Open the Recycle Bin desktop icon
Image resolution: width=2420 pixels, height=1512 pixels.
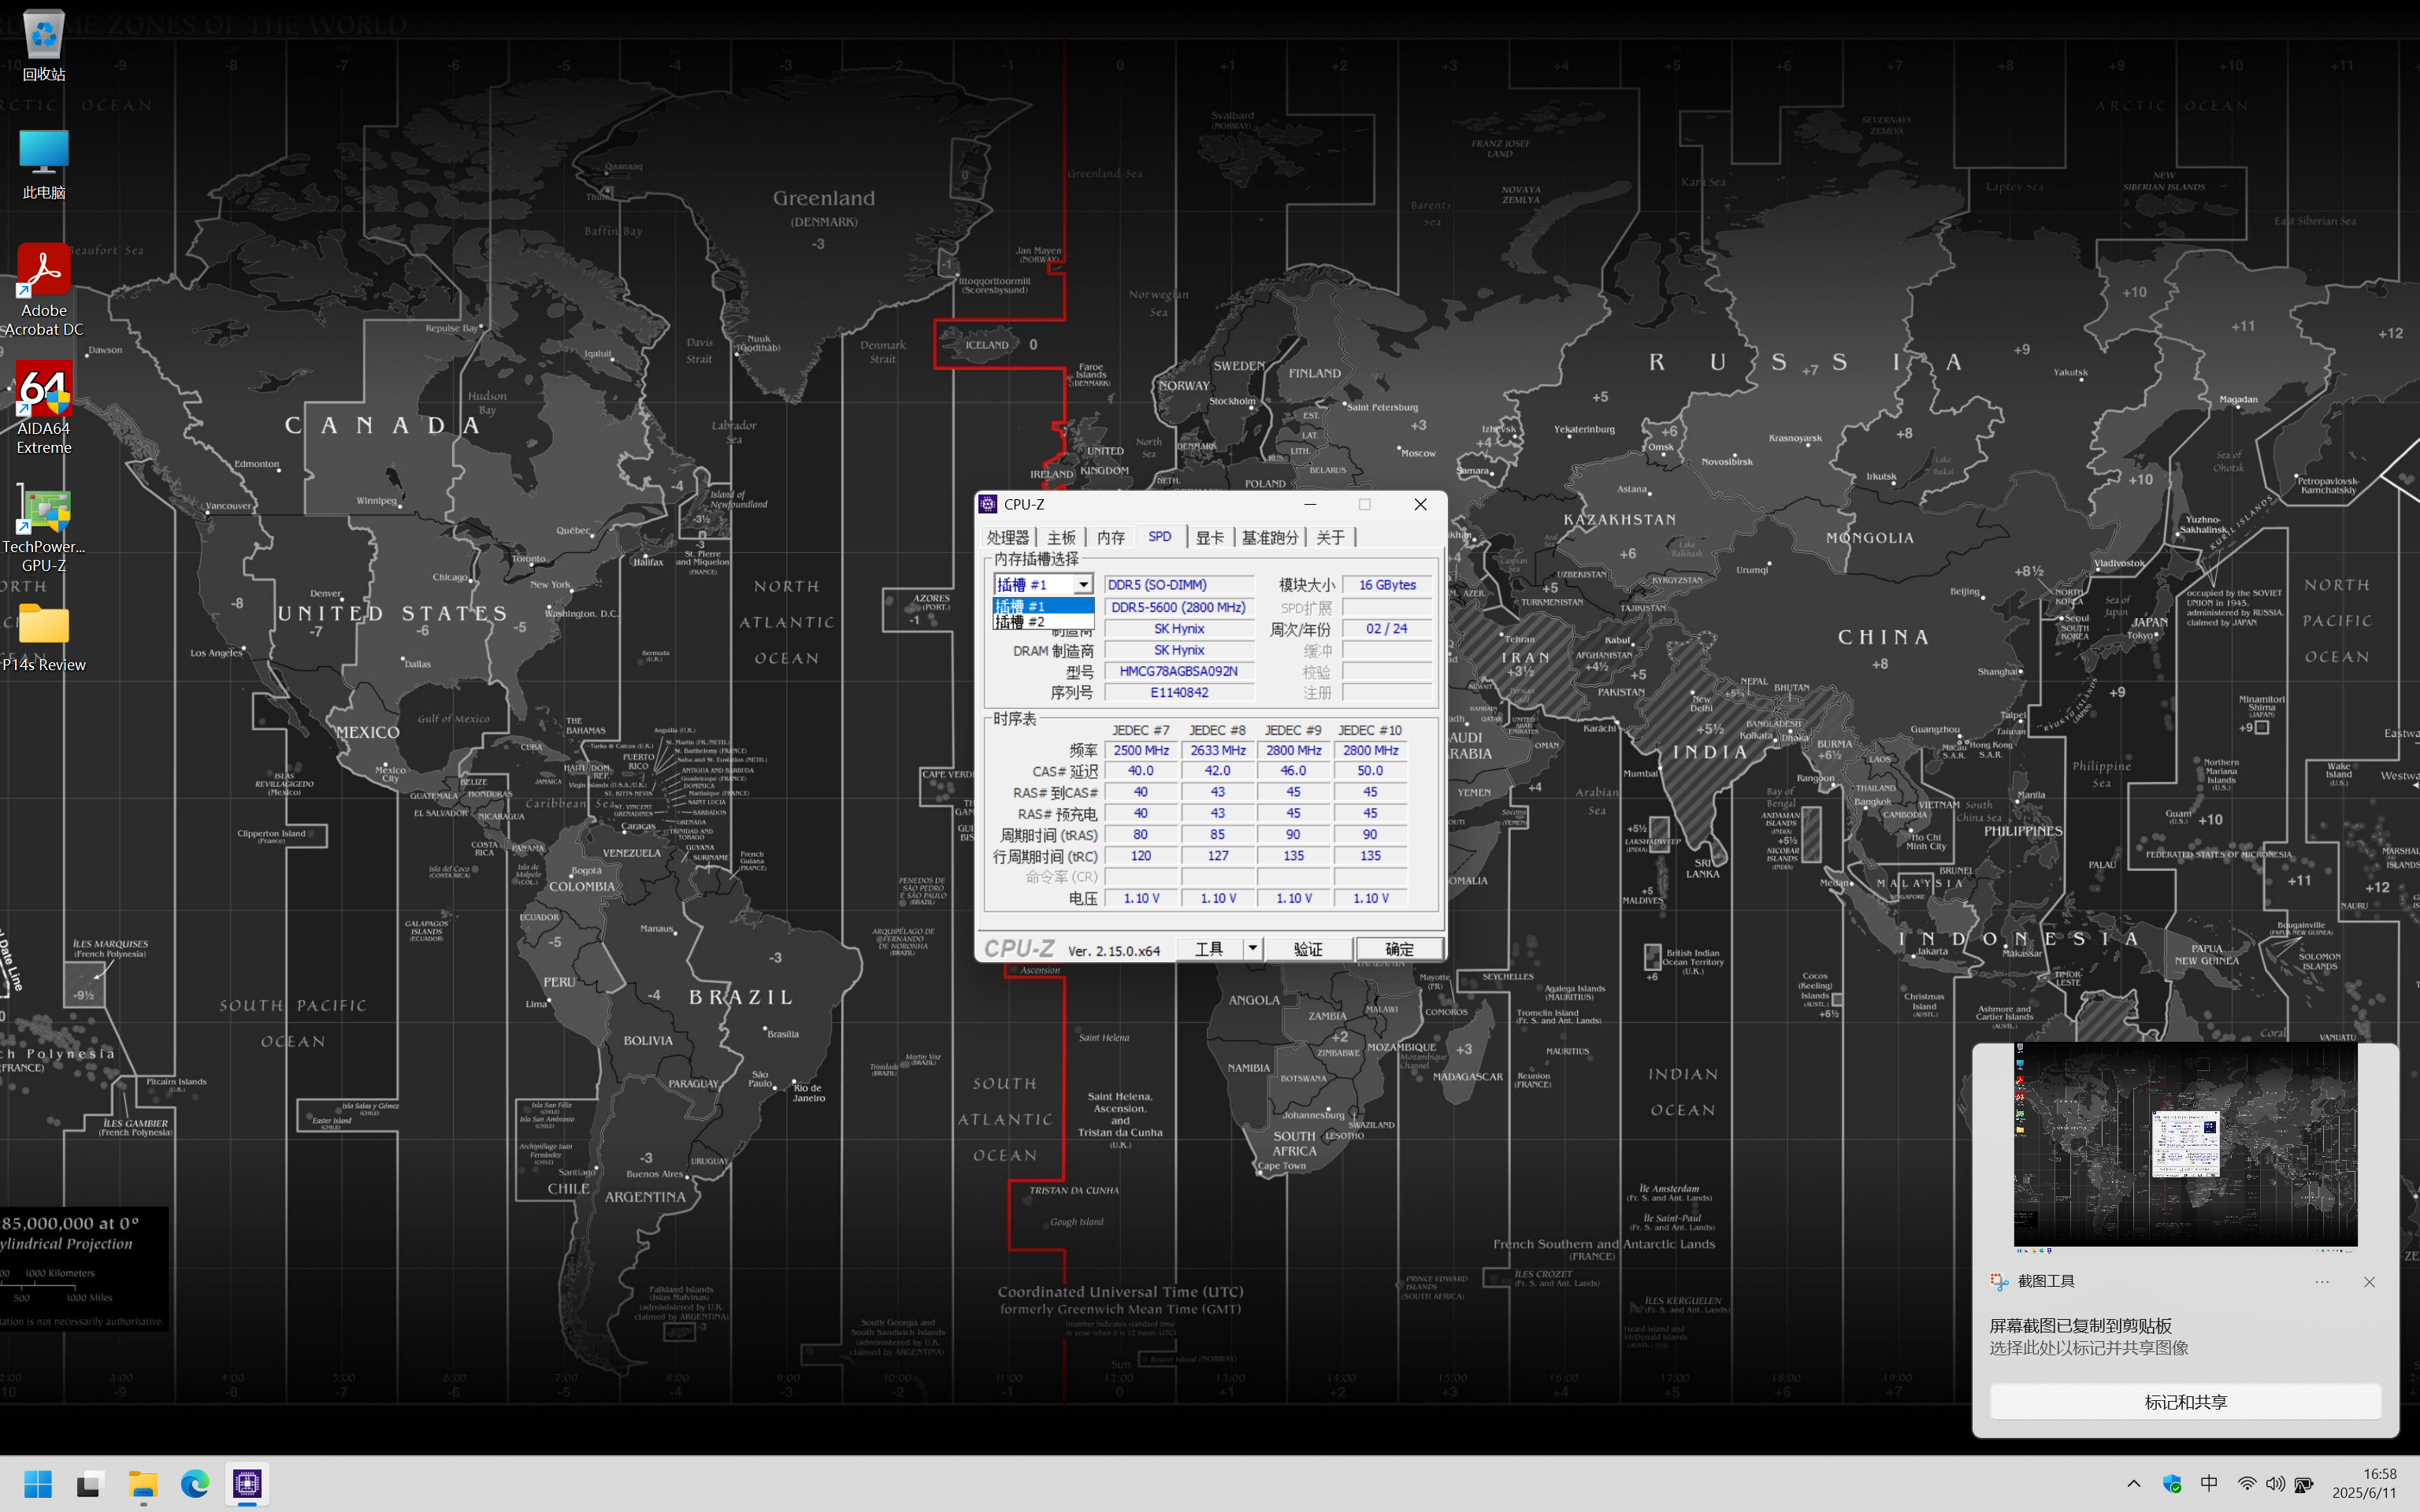coord(44,45)
